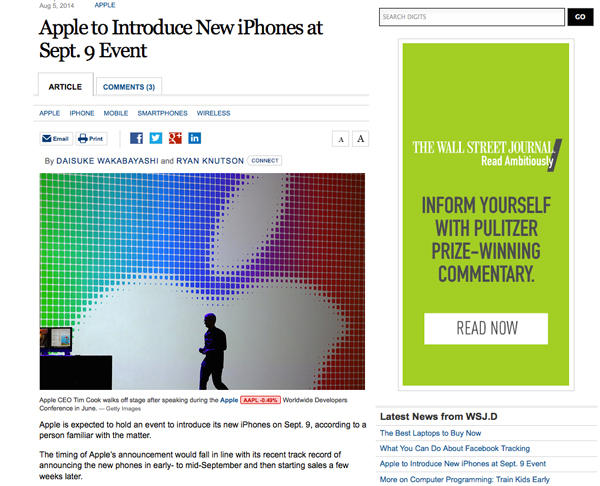Click Connect next to Ryan Knutson
The width and height of the screenshot is (600, 486).
(265, 161)
